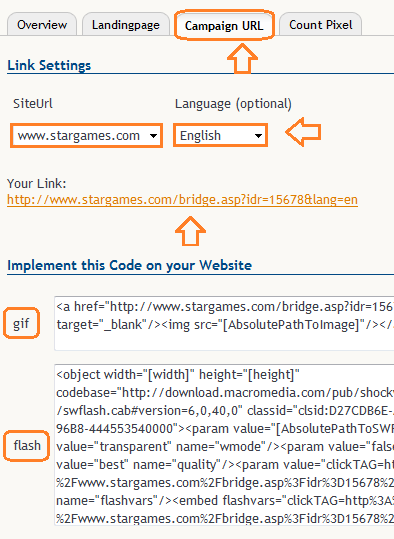Go to the Count Pixel tab
Screen dimensions: 394x539
click(320, 24)
